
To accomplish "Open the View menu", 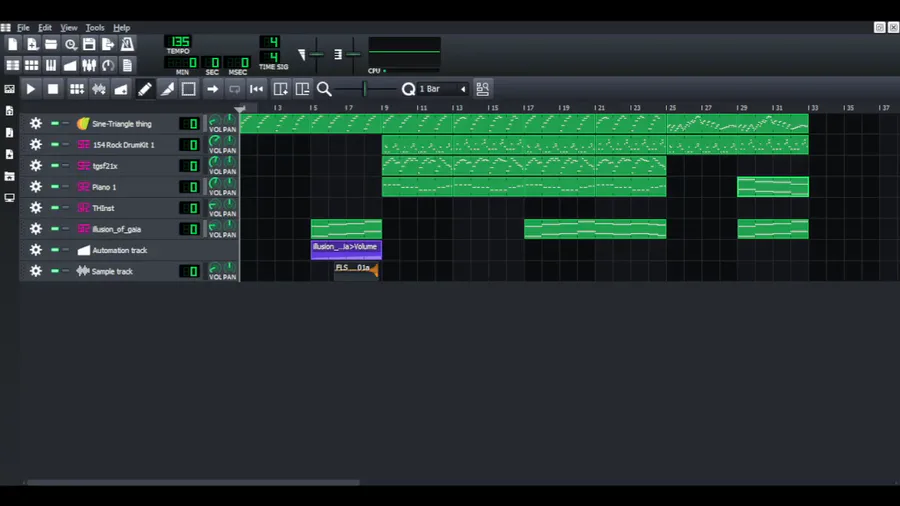I will tap(69, 28).
